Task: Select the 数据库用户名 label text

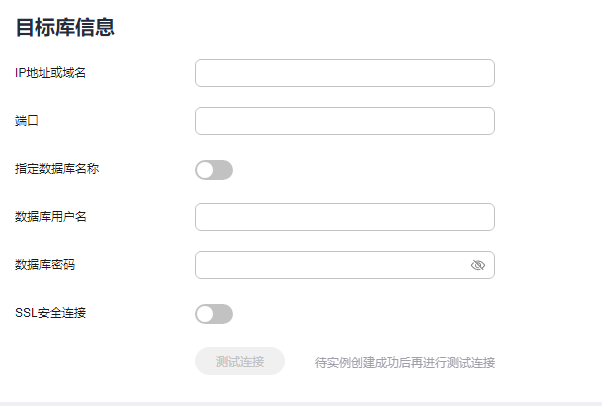Action: pos(51,217)
